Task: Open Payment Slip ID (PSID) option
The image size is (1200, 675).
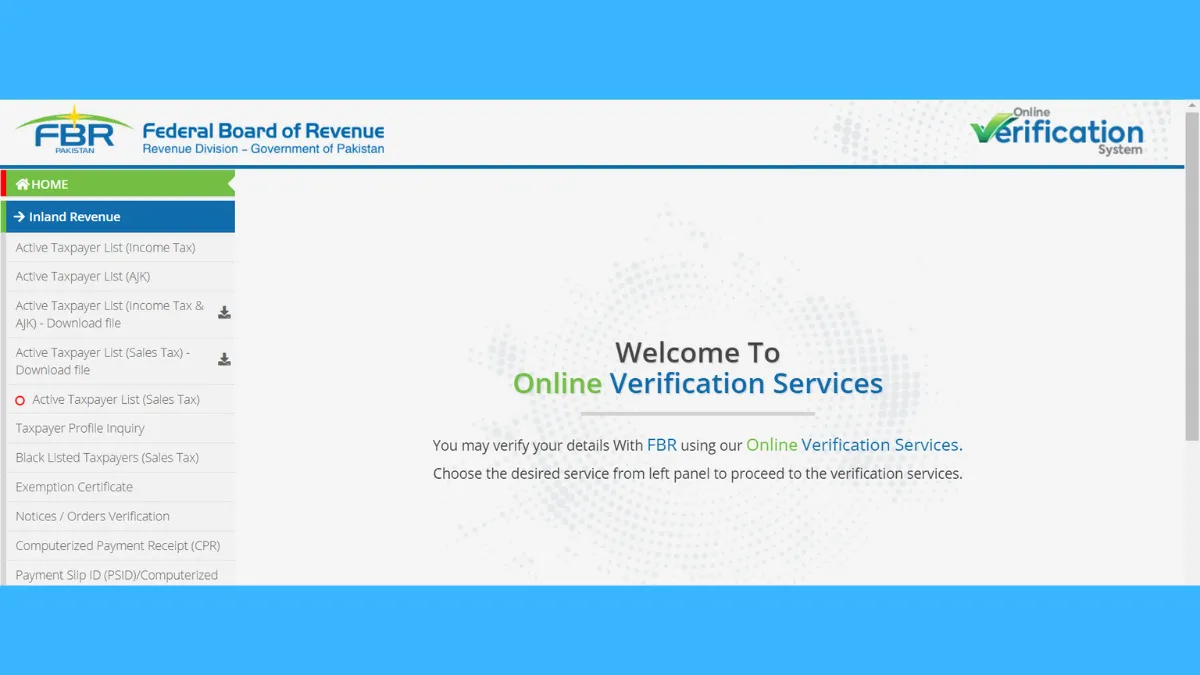Action: coord(116,575)
